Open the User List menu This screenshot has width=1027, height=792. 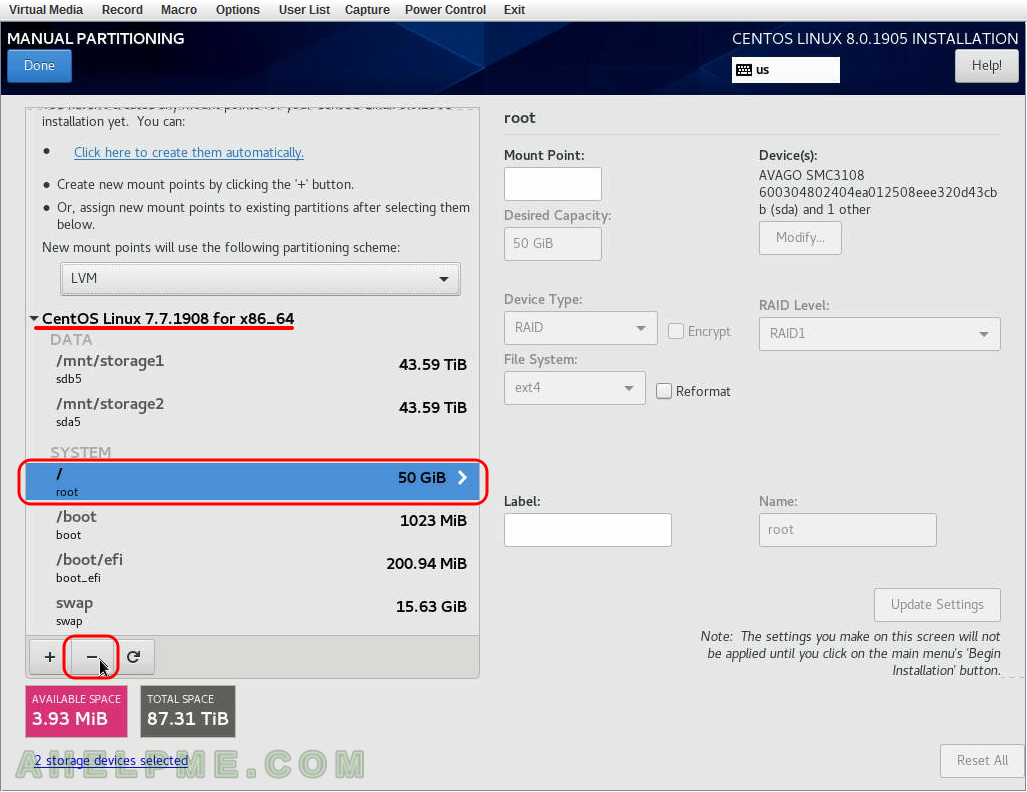pos(304,10)
